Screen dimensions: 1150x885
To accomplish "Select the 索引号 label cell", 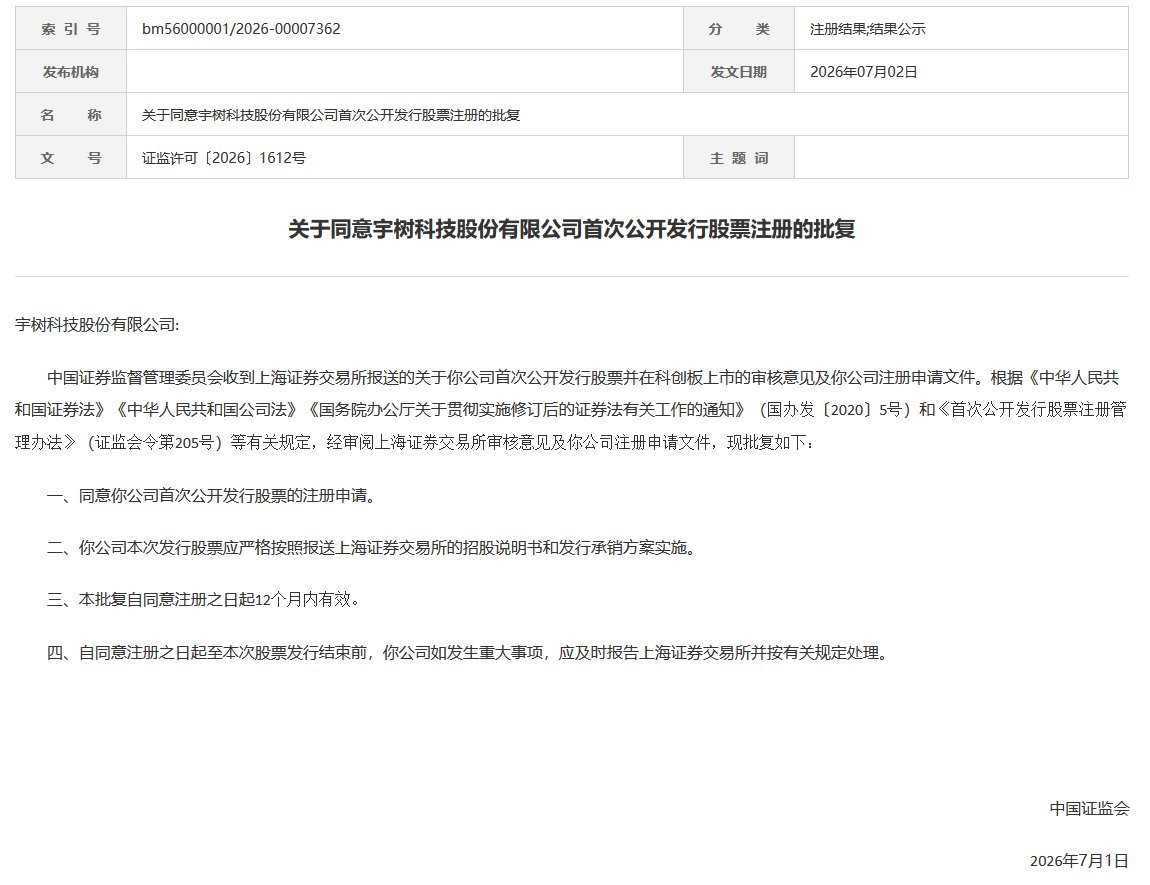I will point(71,29).
